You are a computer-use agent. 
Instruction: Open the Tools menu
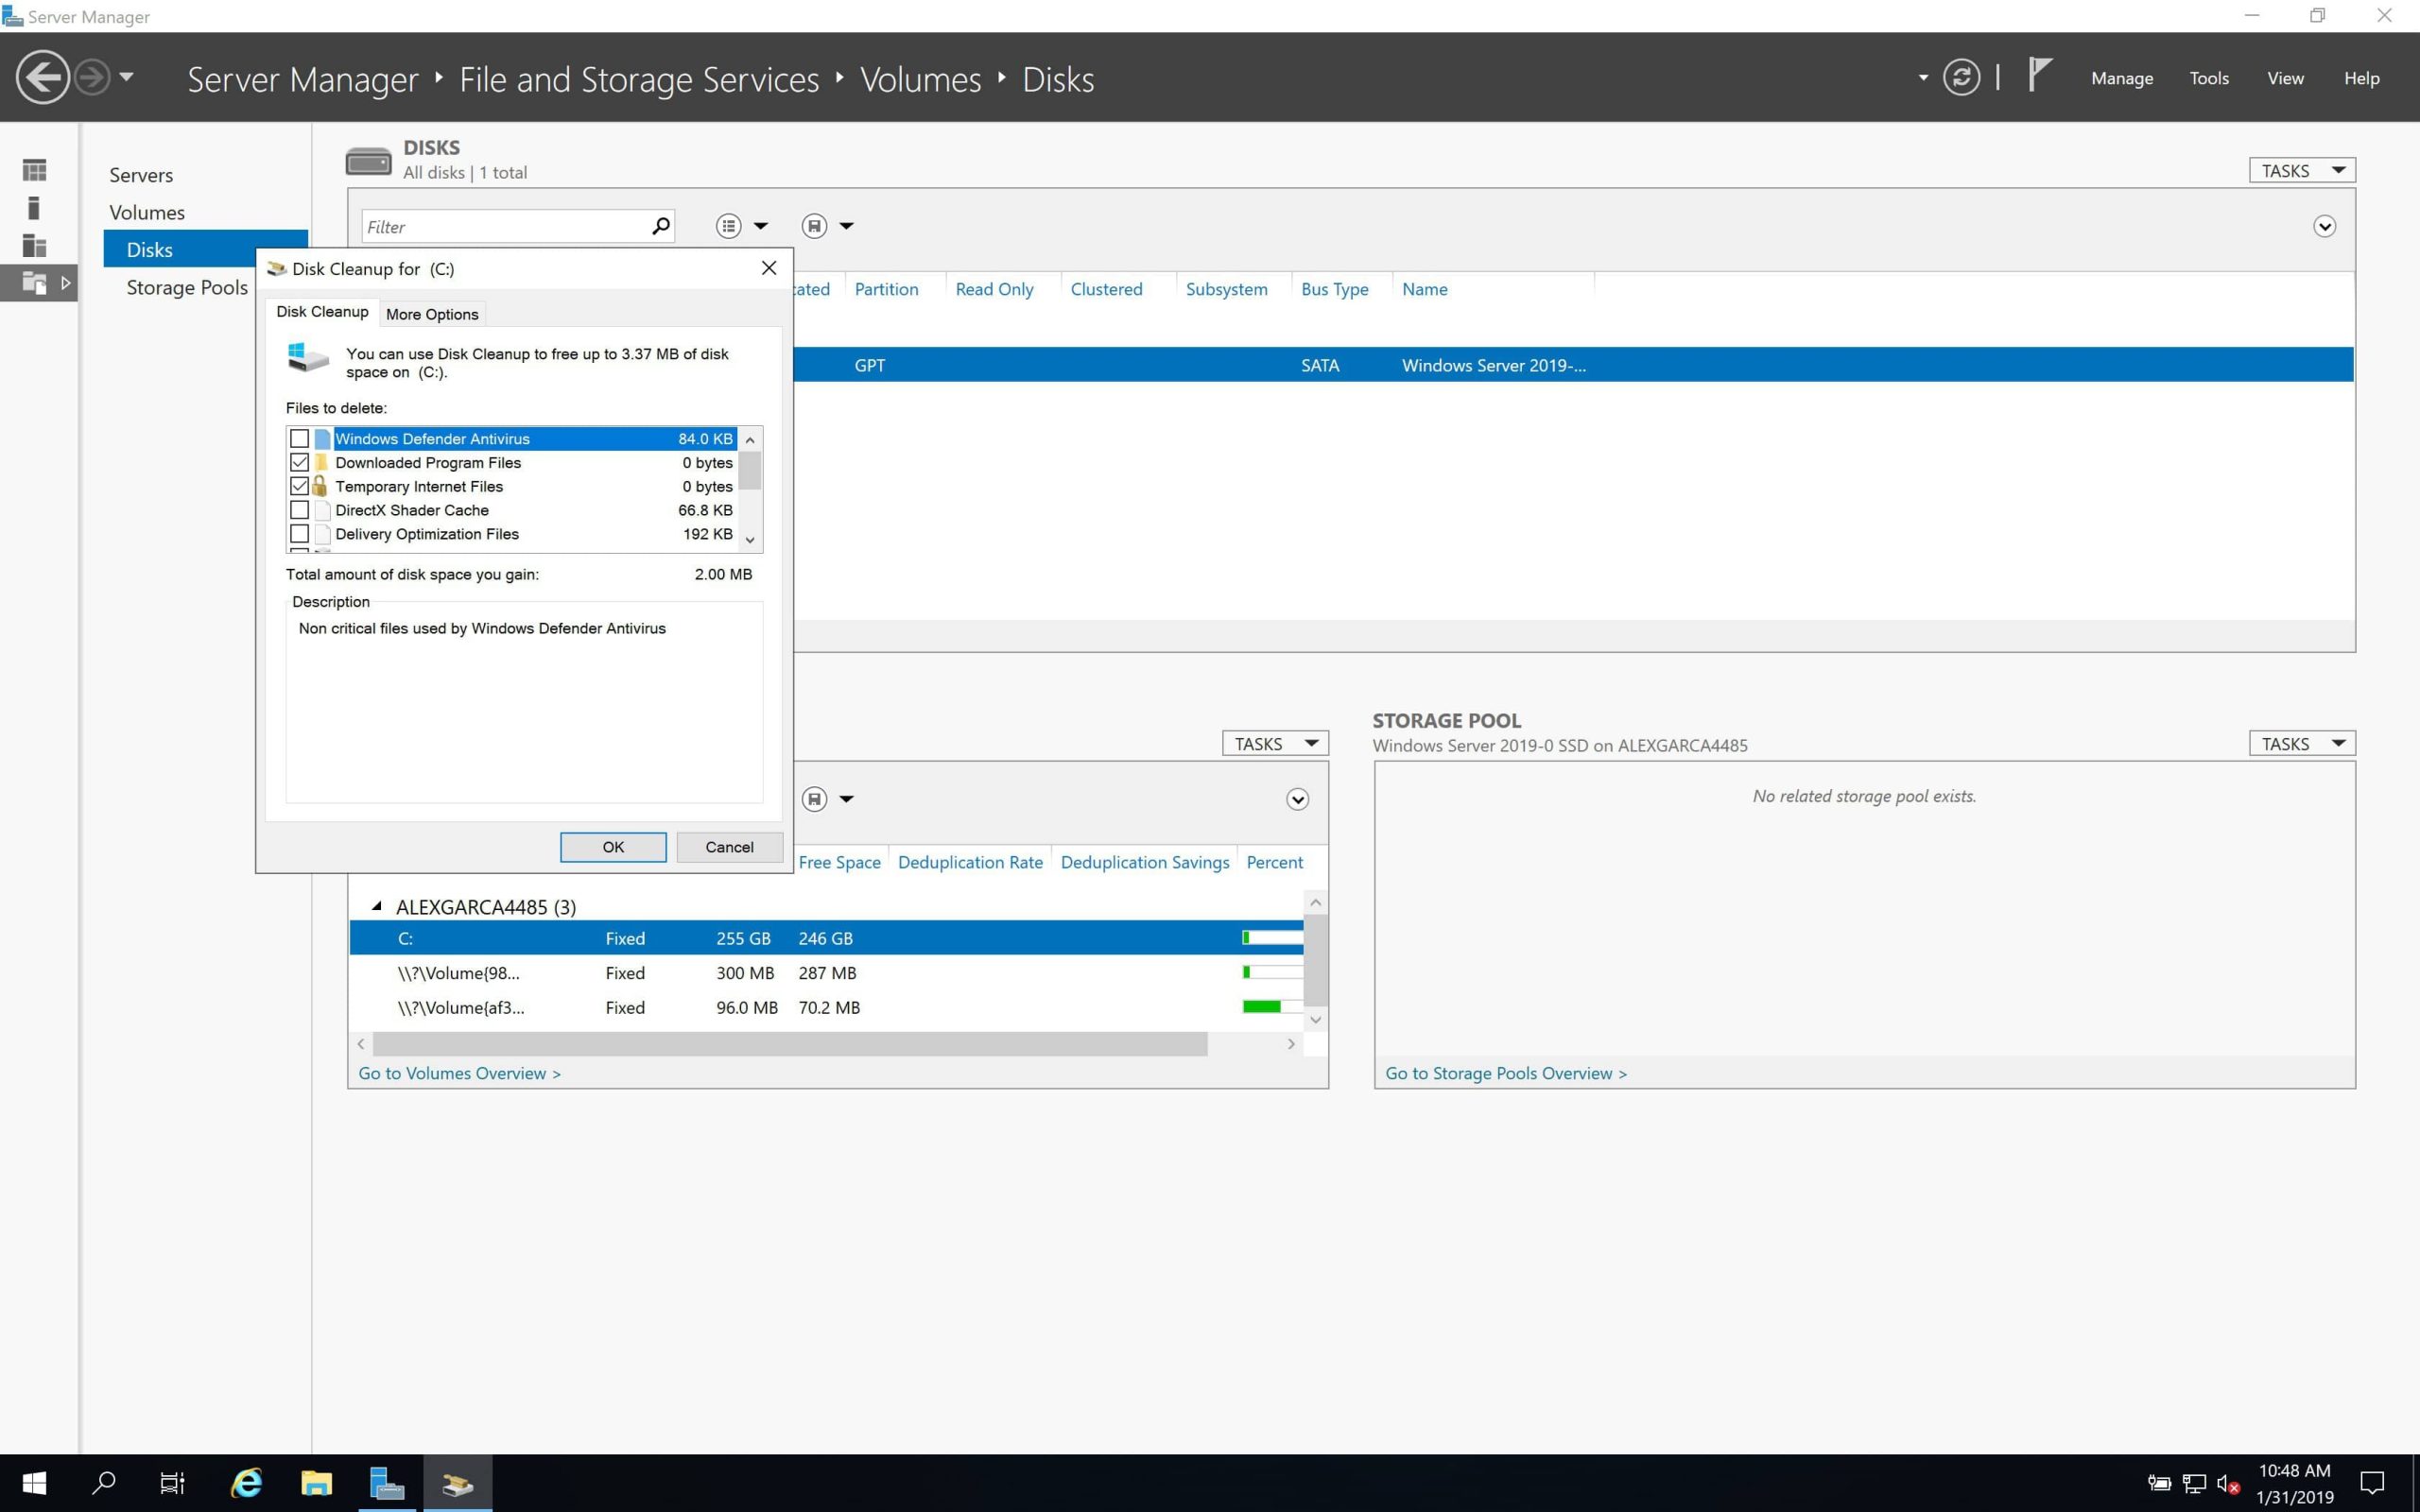click(2208, 78)
